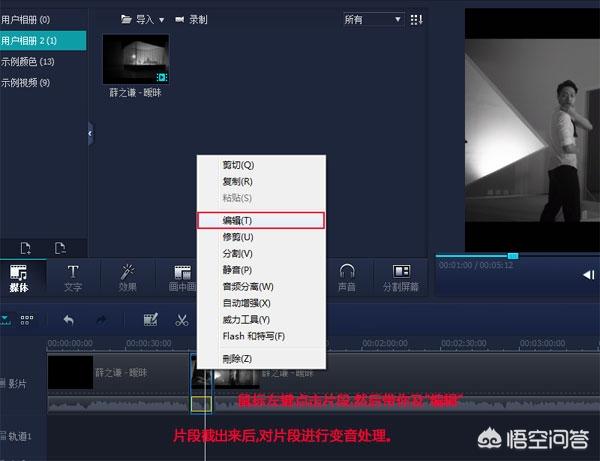Click the scissors split icon
Screen dimensions: 600x461
[x=181, y=320]
